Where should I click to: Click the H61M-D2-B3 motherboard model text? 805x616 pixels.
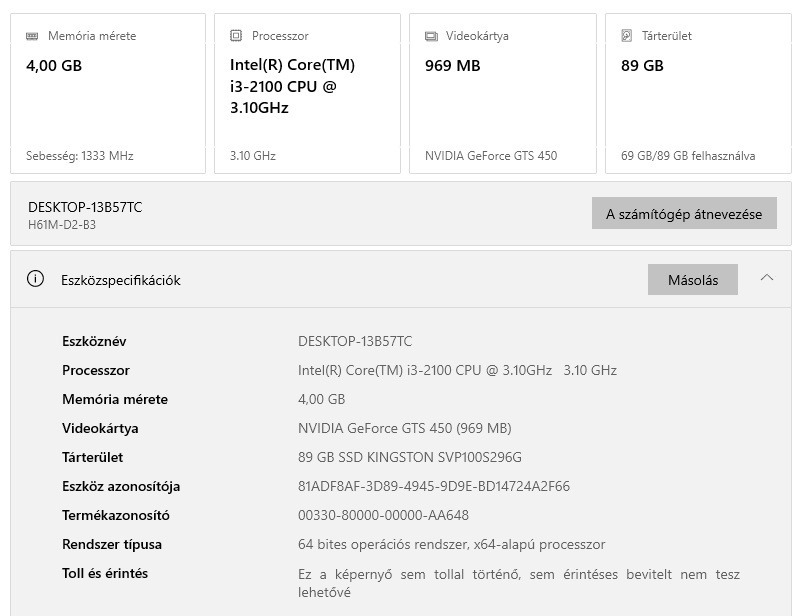[x=62, y=225]
